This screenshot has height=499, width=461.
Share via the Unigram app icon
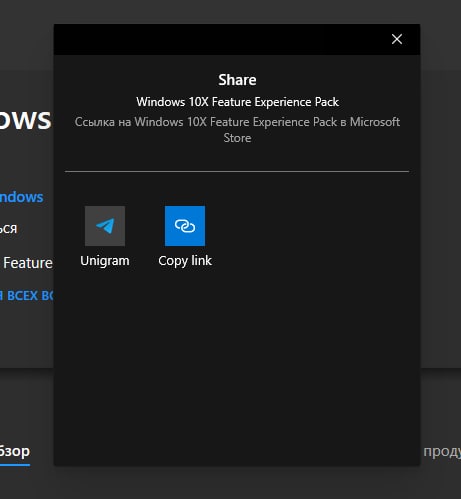point(105,226)
